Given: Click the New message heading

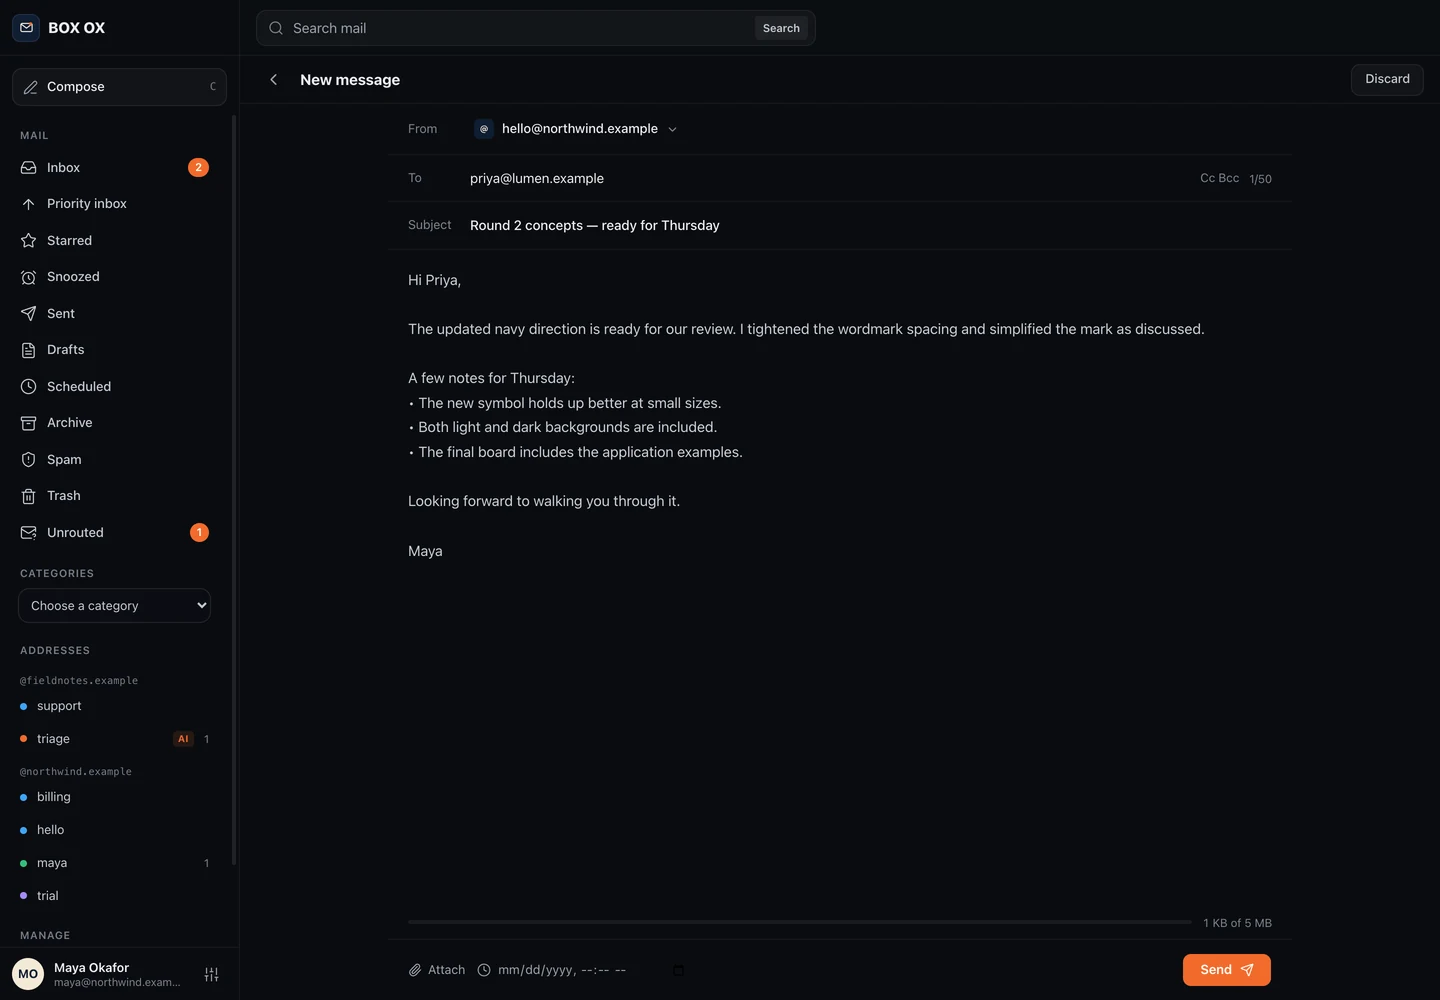Looking at the screenshot, I should click(350, 80).
